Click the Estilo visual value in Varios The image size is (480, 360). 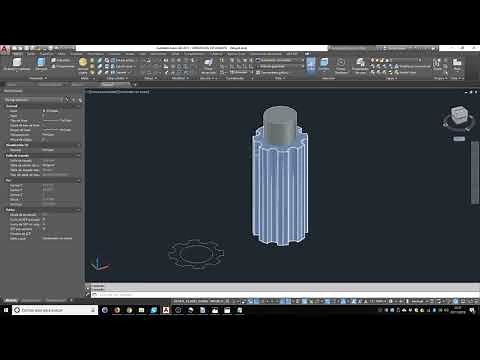tap(57, 238)
